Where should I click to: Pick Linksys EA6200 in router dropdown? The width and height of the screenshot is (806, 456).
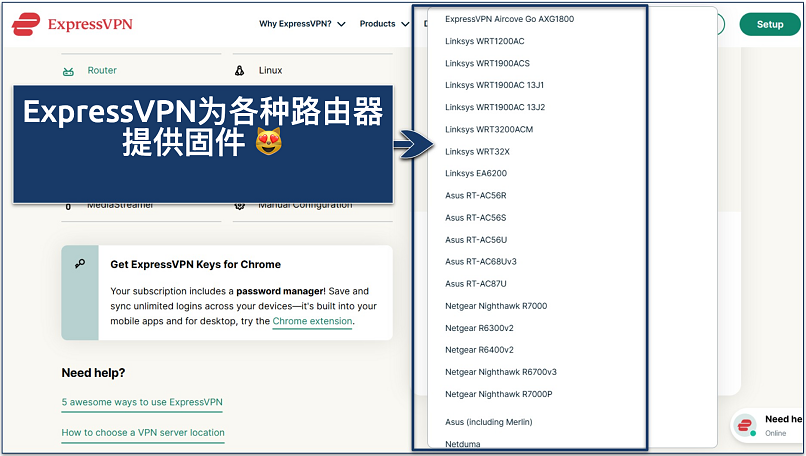(x=477, y=173)
